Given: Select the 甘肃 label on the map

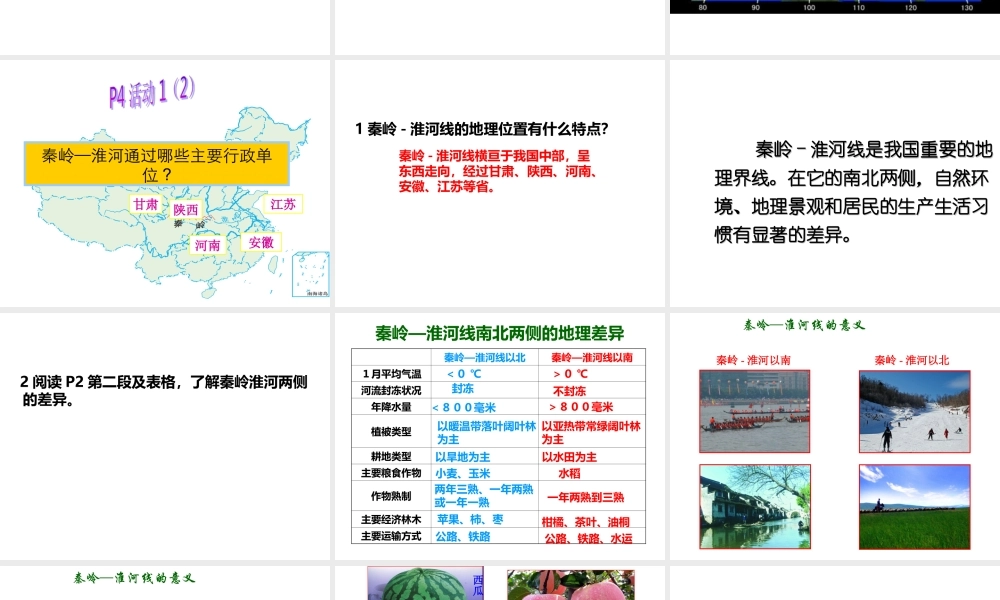Looking at the screenshot, I should pos(145,204).
